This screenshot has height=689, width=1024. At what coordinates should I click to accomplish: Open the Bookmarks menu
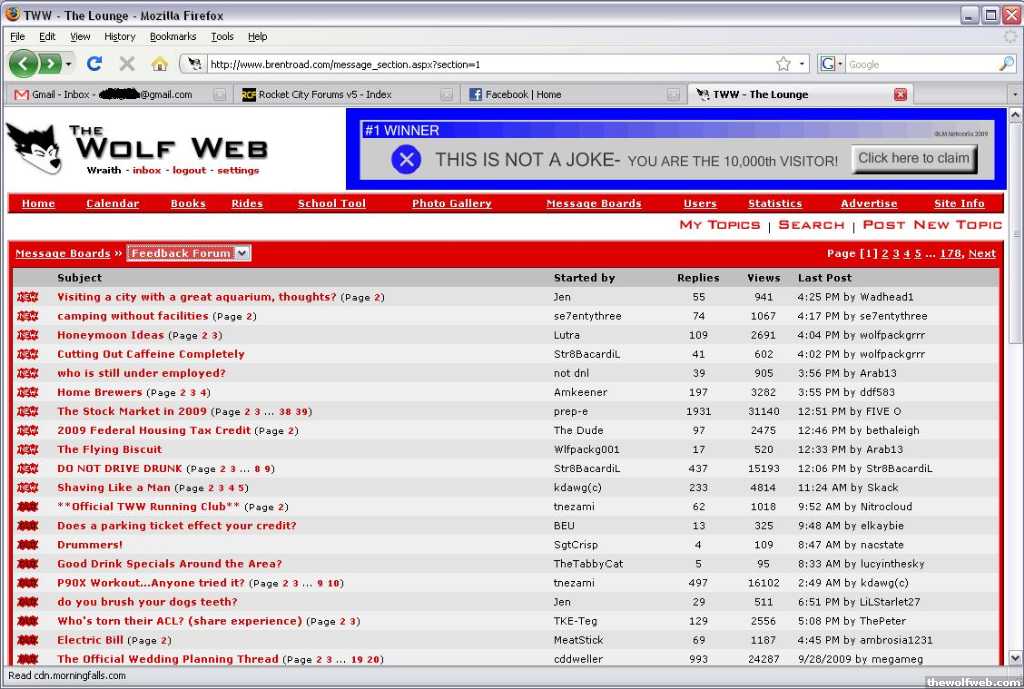click(x=172, y=36)
